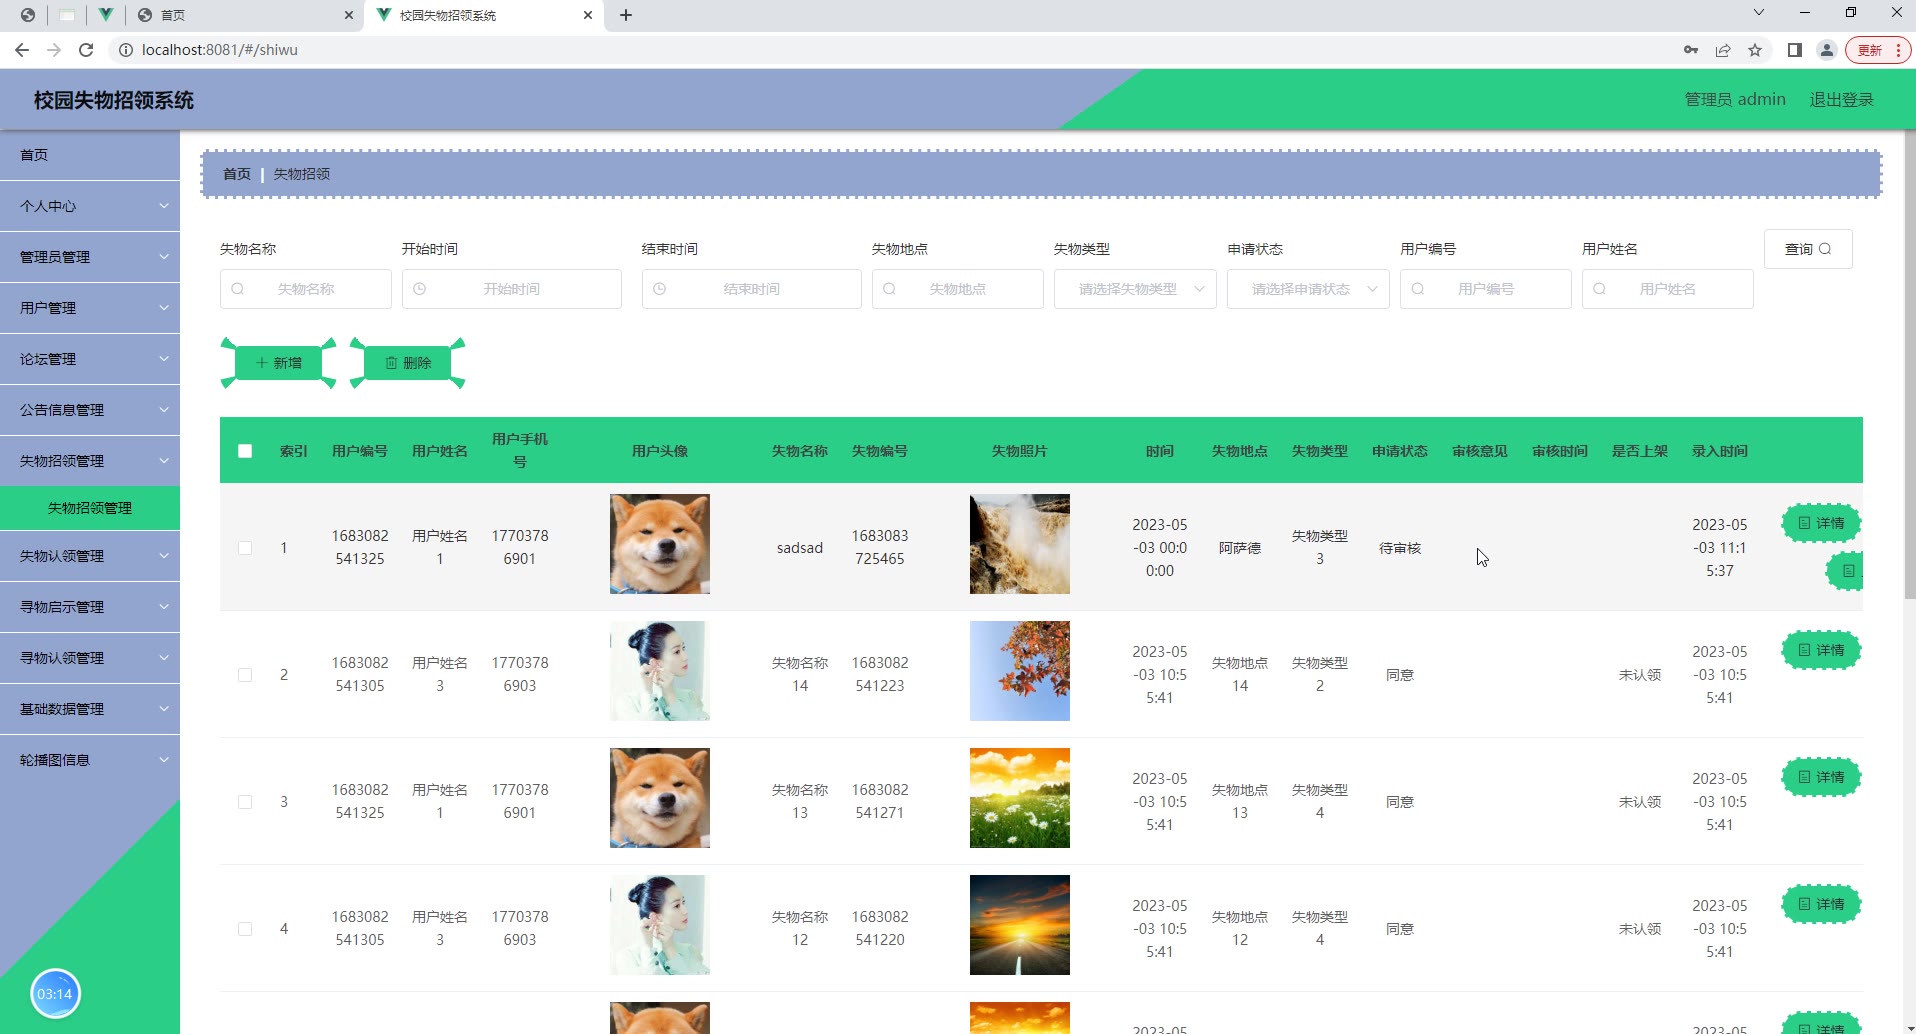Focus the 失物地点 input field
The width and height of the screenshot is (1916, 1034).
pyautogui.click(x=958, y=289)
